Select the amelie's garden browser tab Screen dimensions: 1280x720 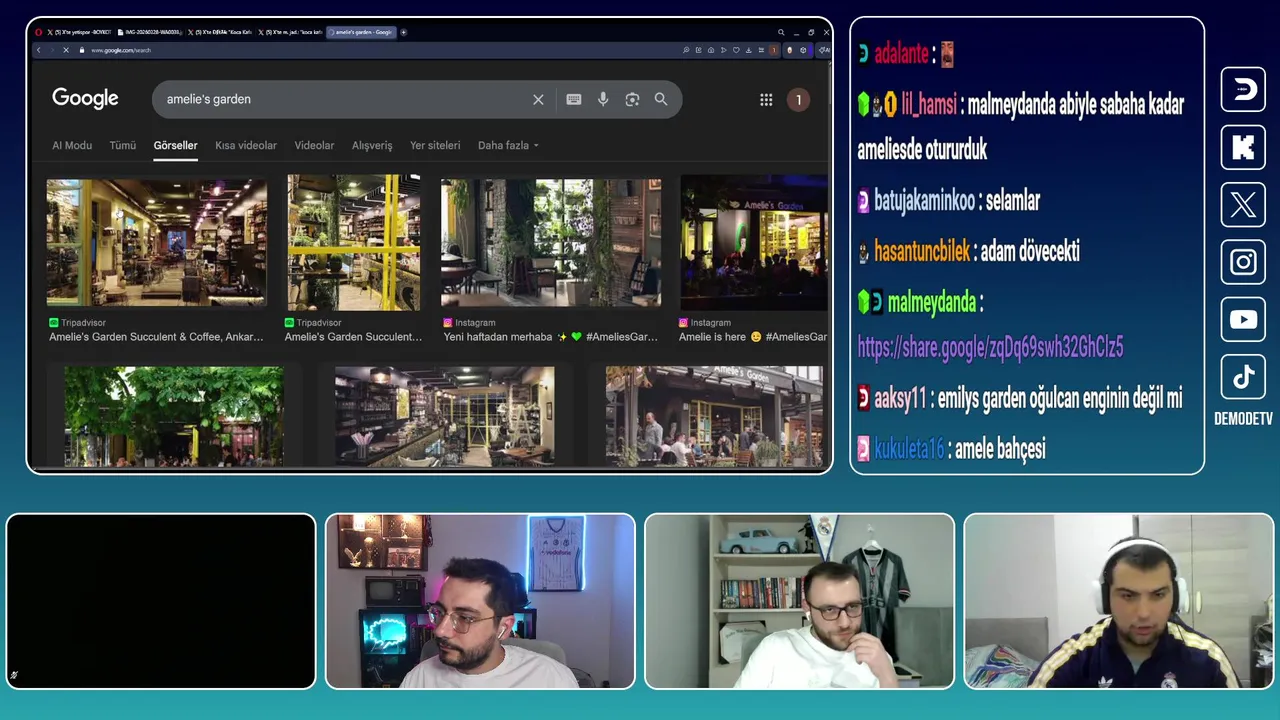click(361, 32)
